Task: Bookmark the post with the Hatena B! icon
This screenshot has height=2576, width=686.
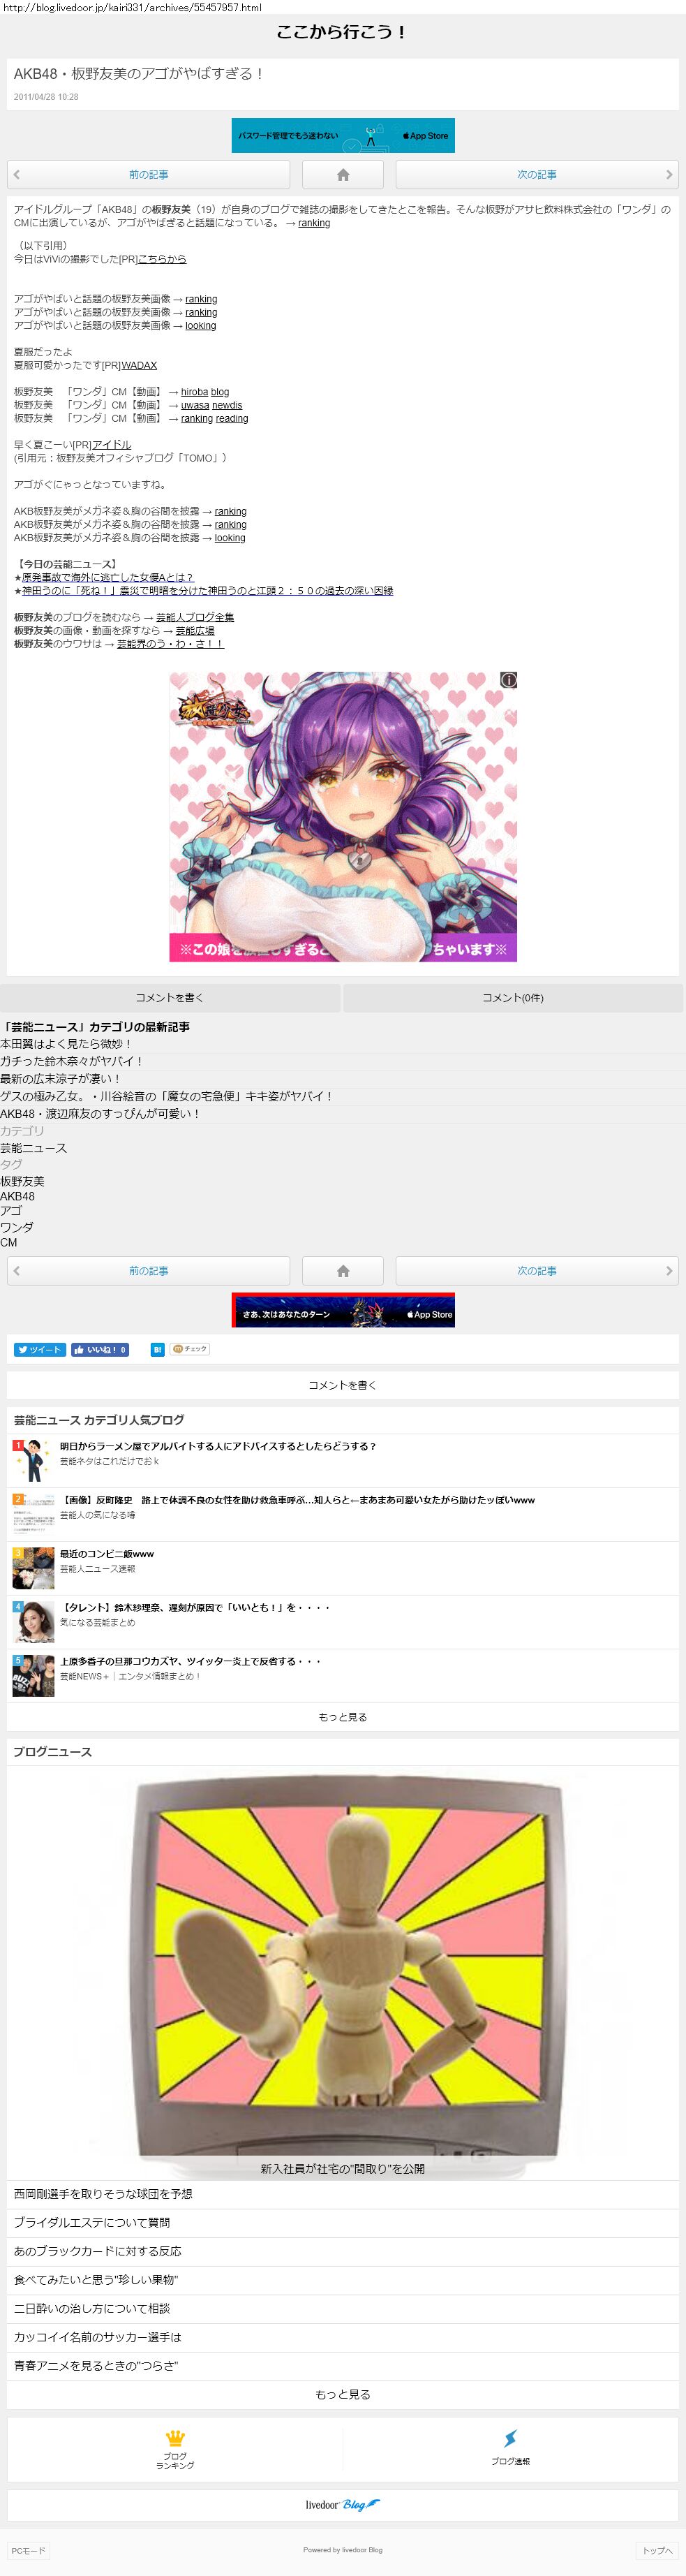Action: coord(157,1349)
